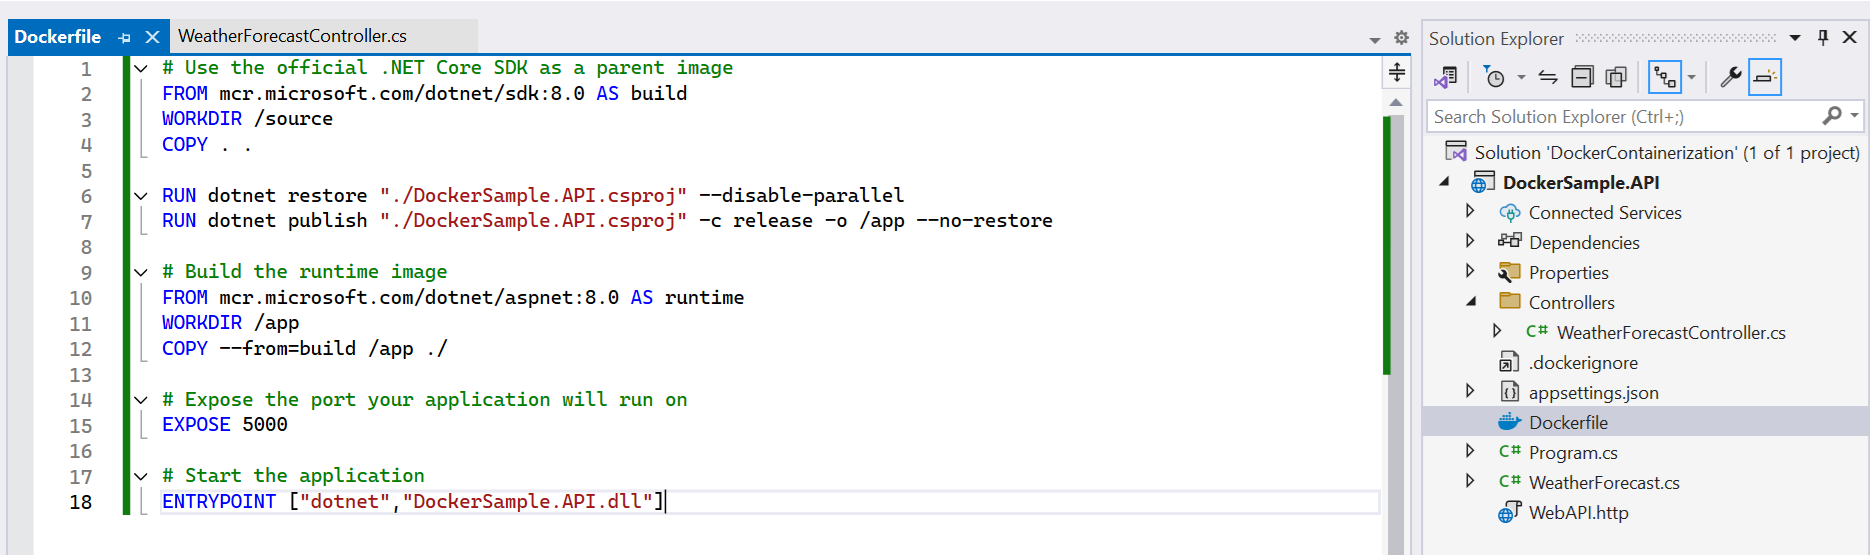
Task: Collapse the code region at line 6
Action: coord(141,195)
